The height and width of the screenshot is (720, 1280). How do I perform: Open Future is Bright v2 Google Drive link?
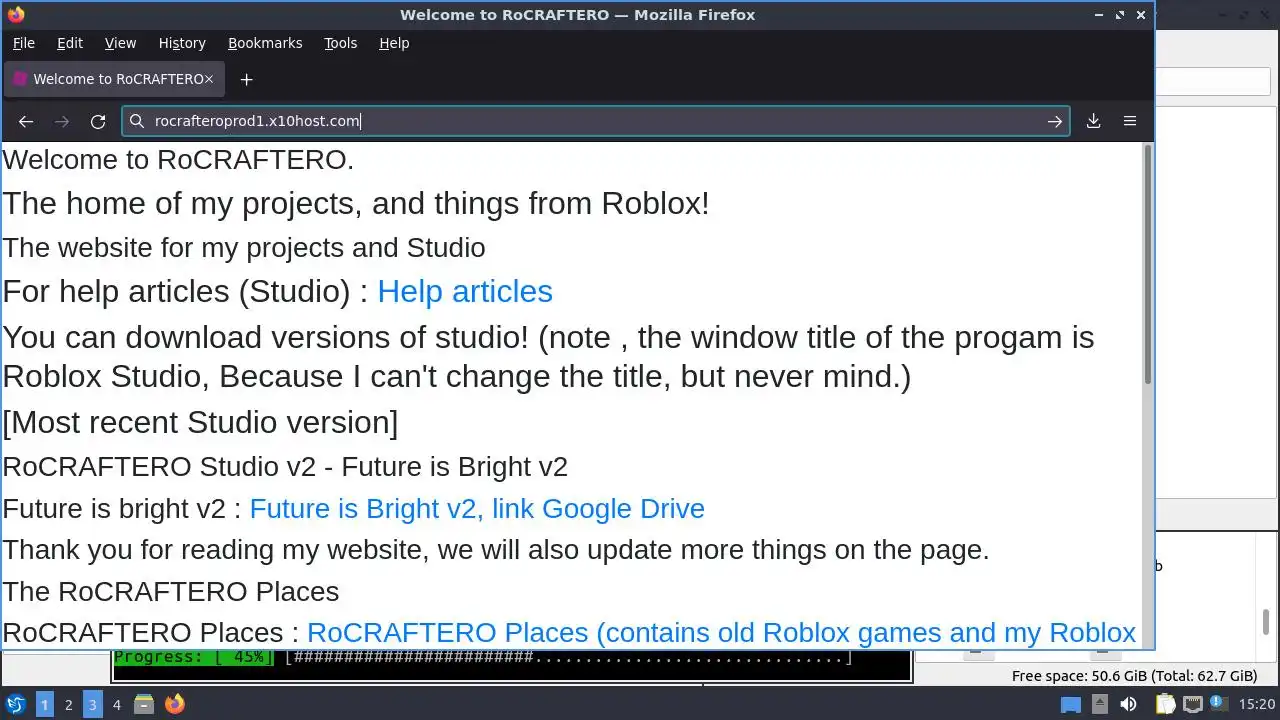point(477,508)
